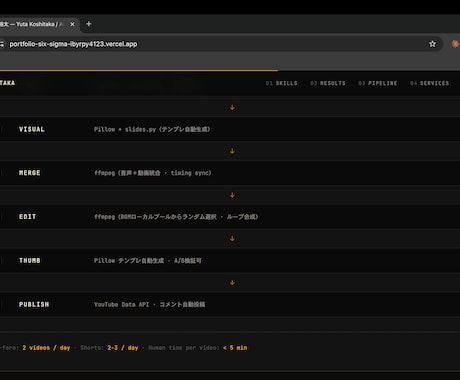This screenshot has width=460, height=380.
Task: Select the Yuta Koshitaka browser tab
Action: (x=33, y=24)
